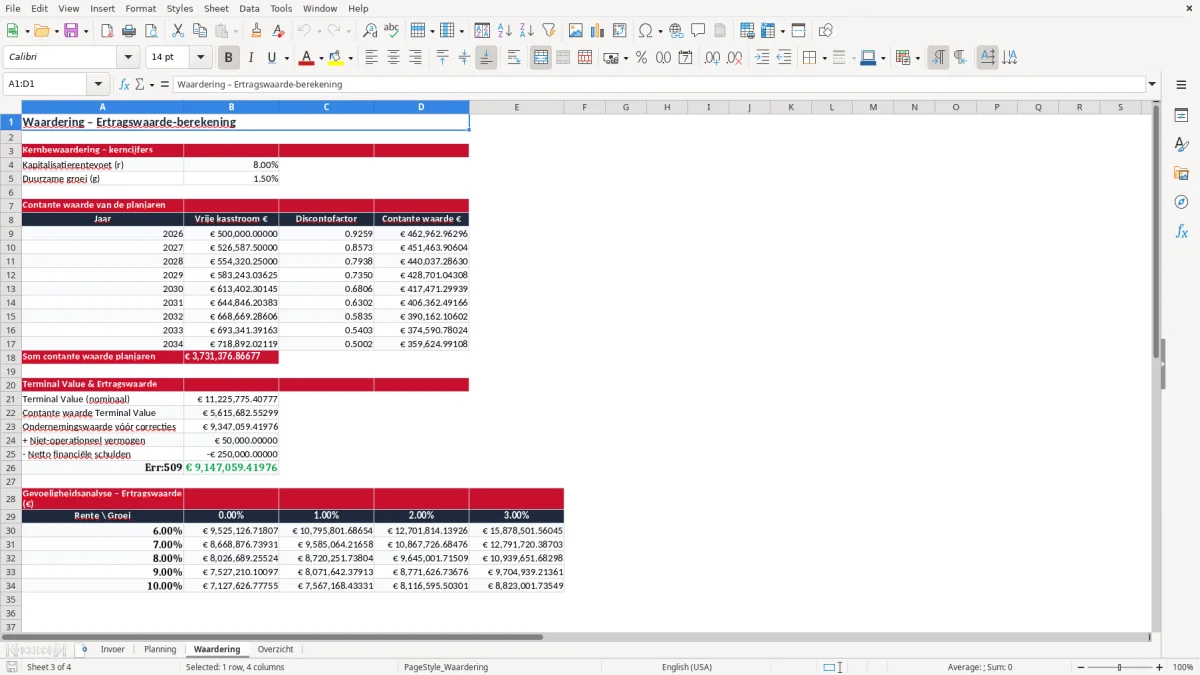This screenshot has width=1200, height=675.
Task: Insert a hyperlink
Action: click(676, 31)
